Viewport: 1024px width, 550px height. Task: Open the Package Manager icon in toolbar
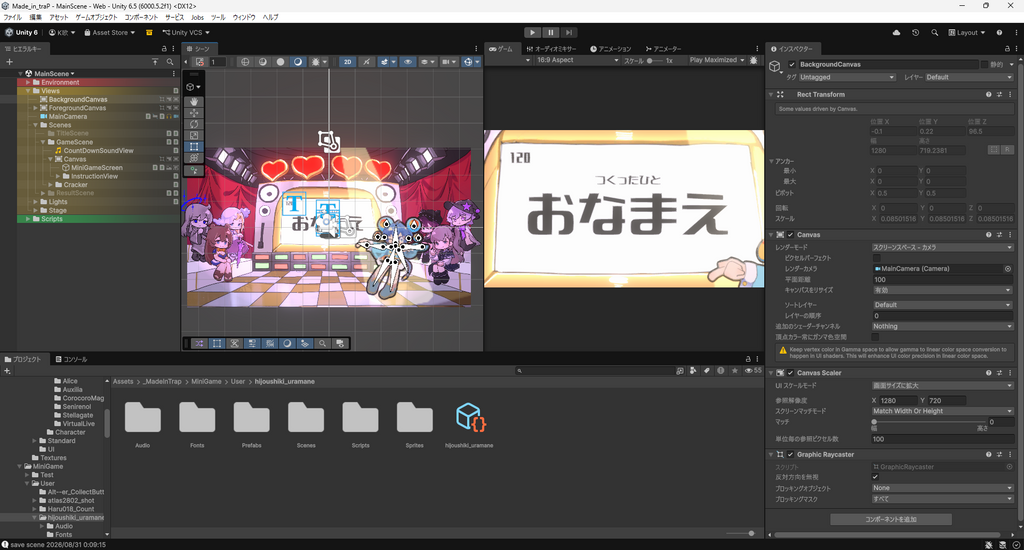pyautogui.click(x=149, y=33)
